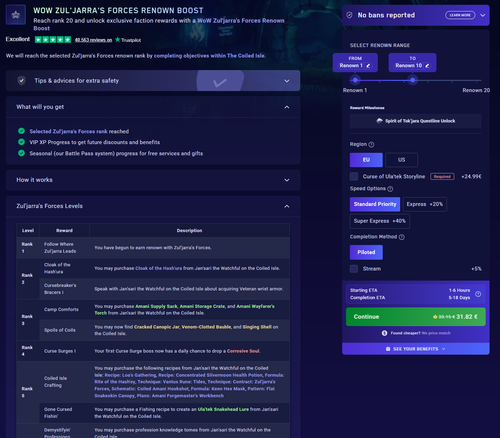Click the Camp Comforts reward cell
The height and width of the screenshot is (438, 500).
(x=64, y=310)
